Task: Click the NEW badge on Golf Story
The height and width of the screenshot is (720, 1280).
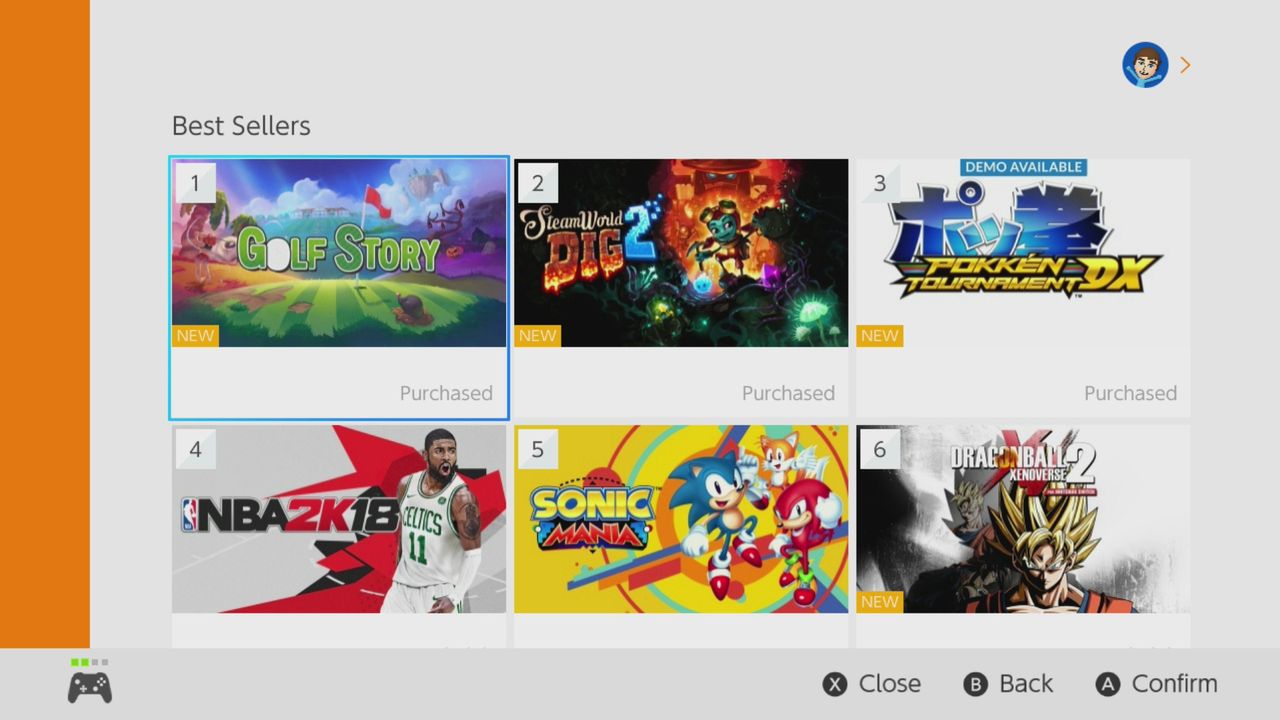Action: click(195, 336)
